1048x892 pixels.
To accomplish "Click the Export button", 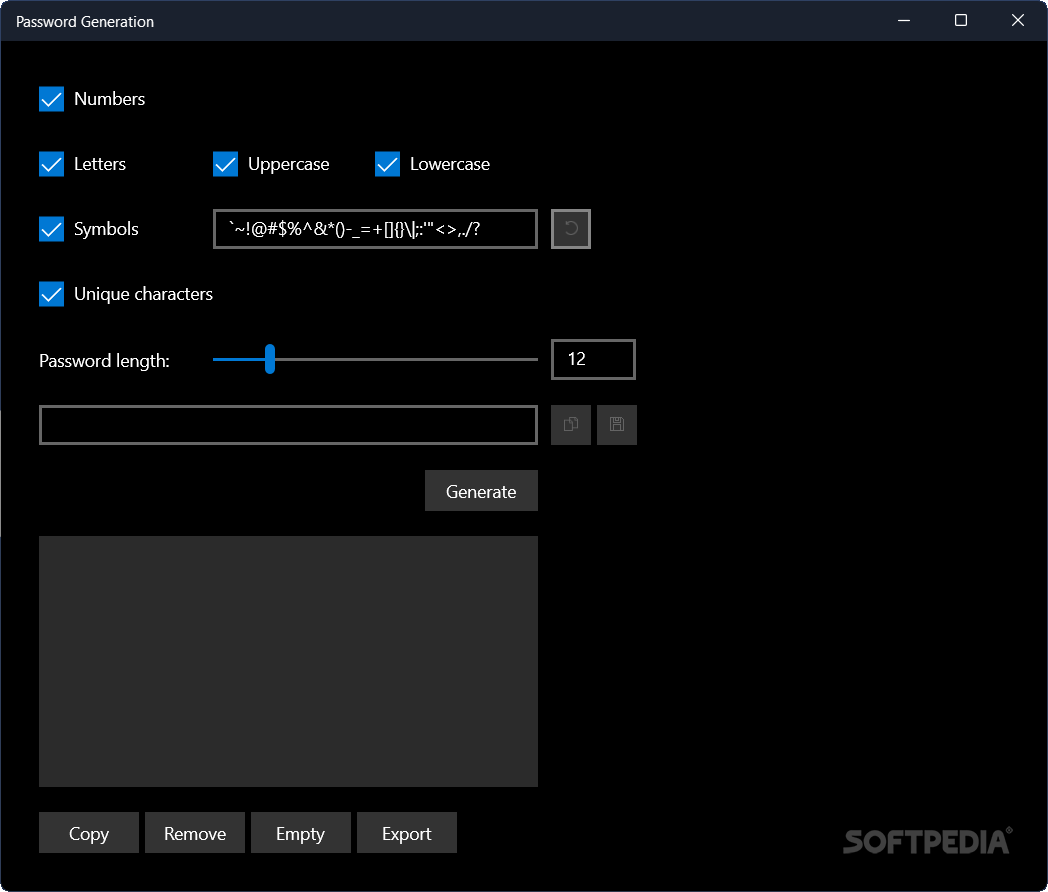I will point(407,833).
